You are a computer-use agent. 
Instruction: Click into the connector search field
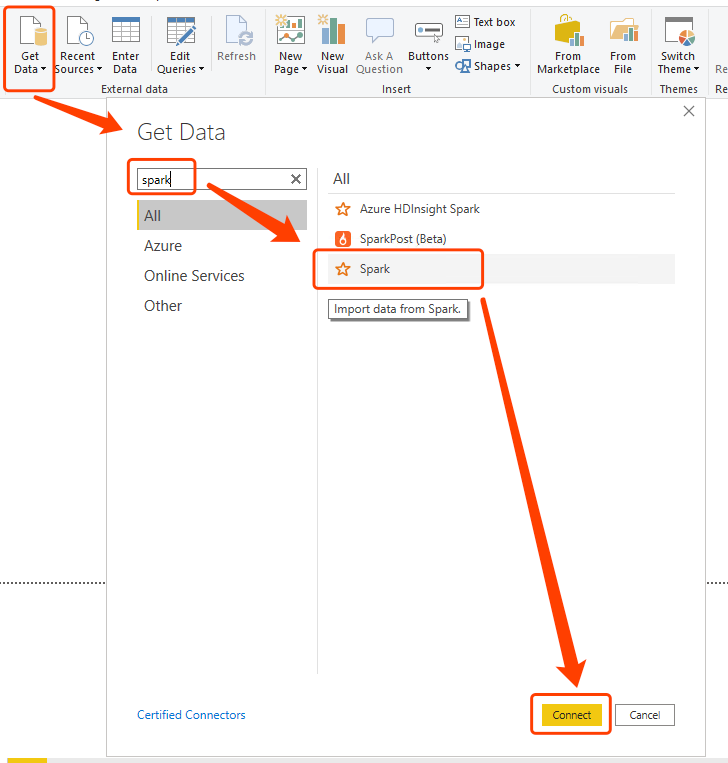(222, 179)
